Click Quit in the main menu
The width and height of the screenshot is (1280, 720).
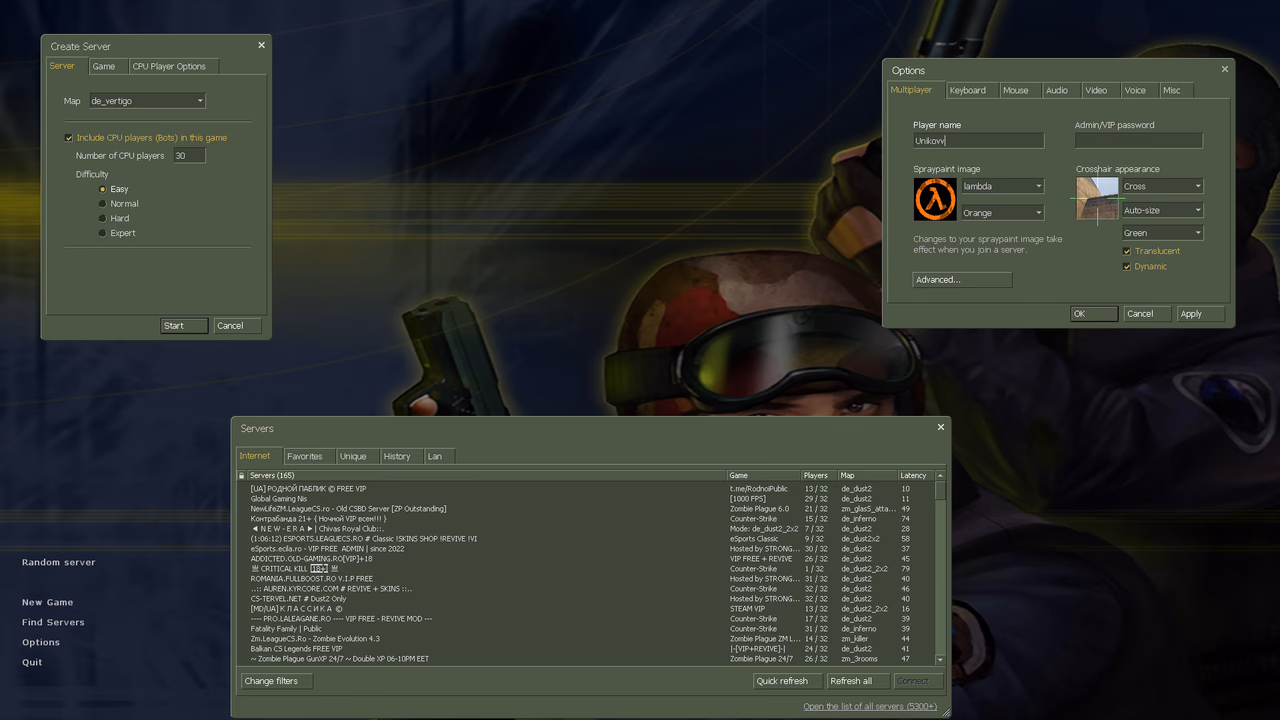(x=32, y=663)
